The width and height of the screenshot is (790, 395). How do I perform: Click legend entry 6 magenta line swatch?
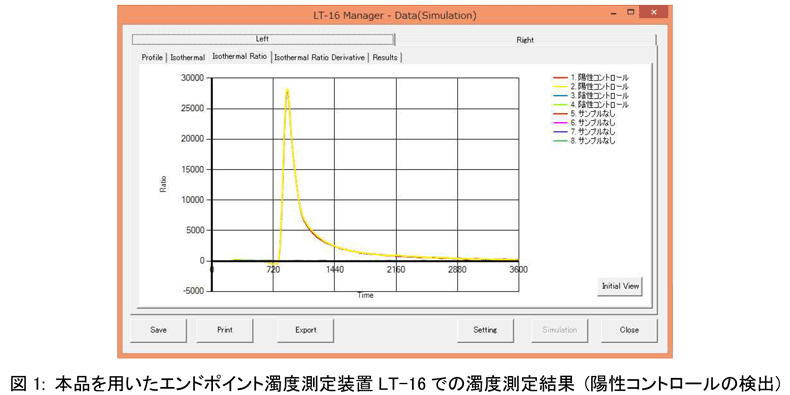tap(560, 123)
